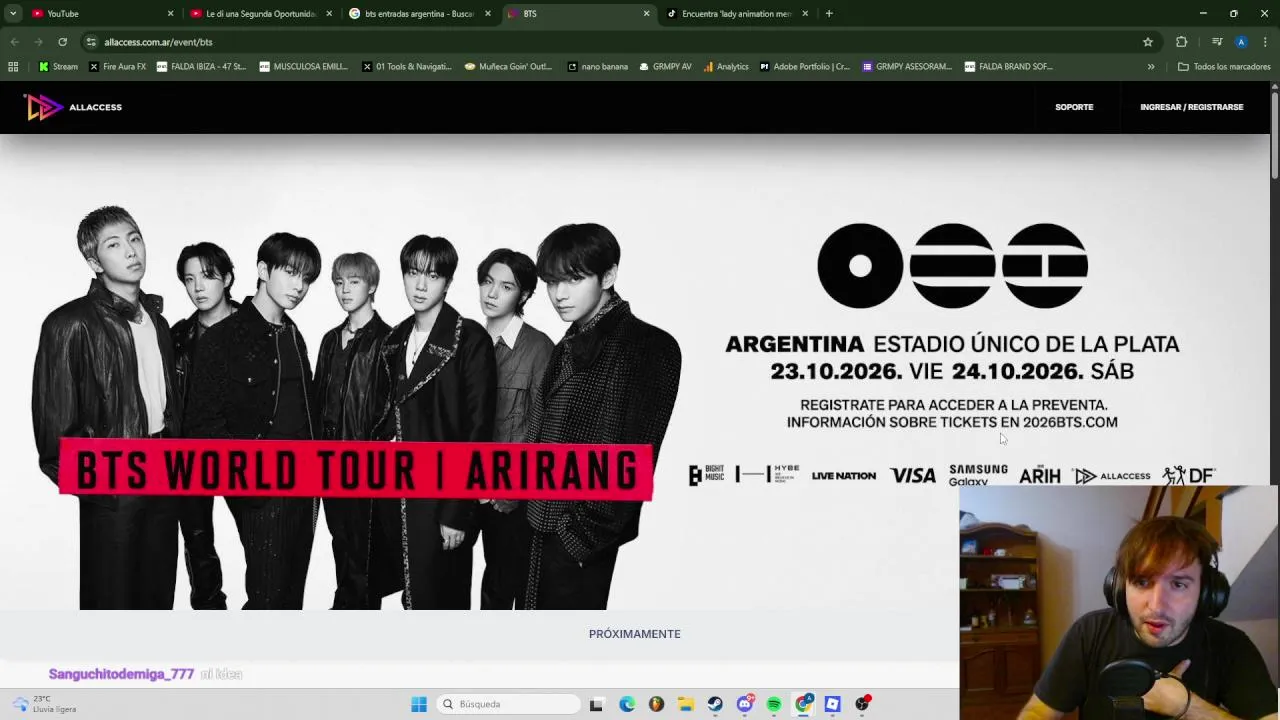1280x720 pixels.
Task: Click the Live Nation sponsor logo
Action: [x=843, y=476]
